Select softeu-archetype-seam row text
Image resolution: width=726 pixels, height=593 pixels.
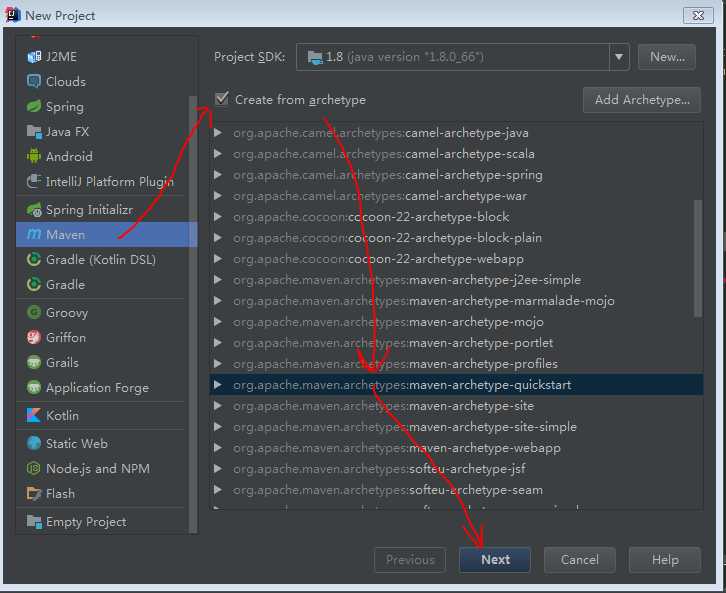(388, 490)
